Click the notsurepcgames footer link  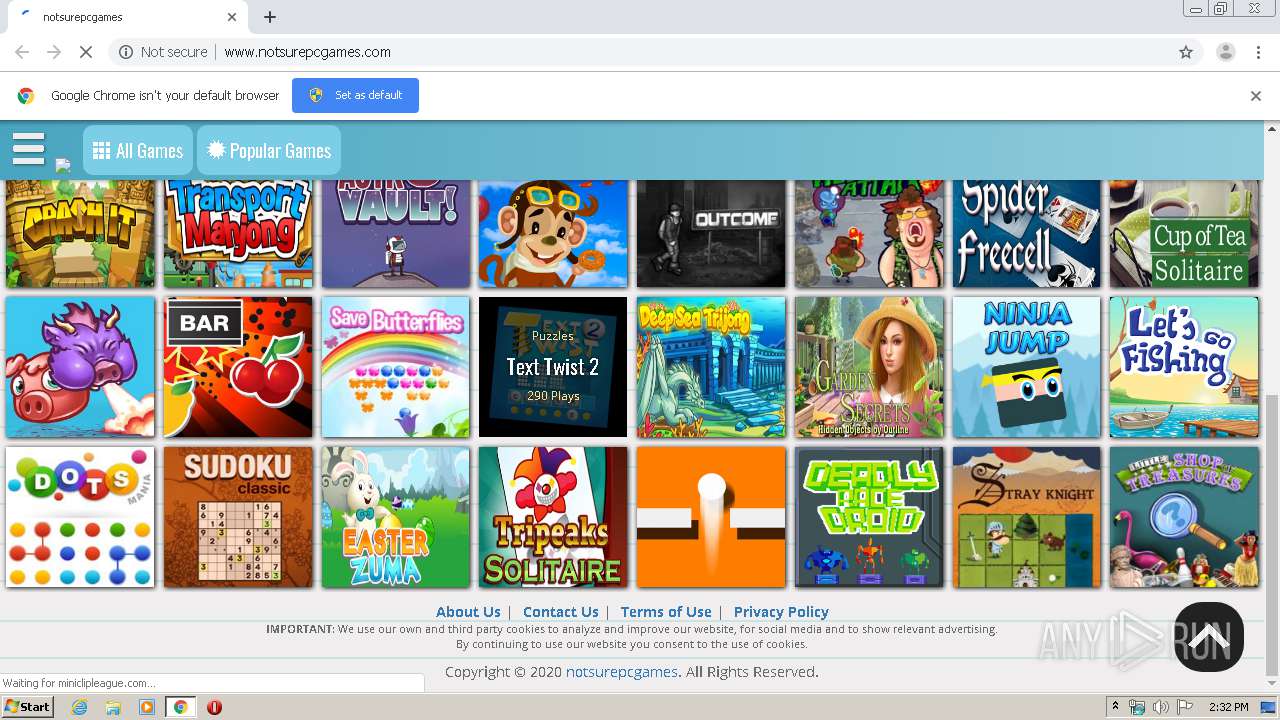pyautogui.click(x=622, y=672)
